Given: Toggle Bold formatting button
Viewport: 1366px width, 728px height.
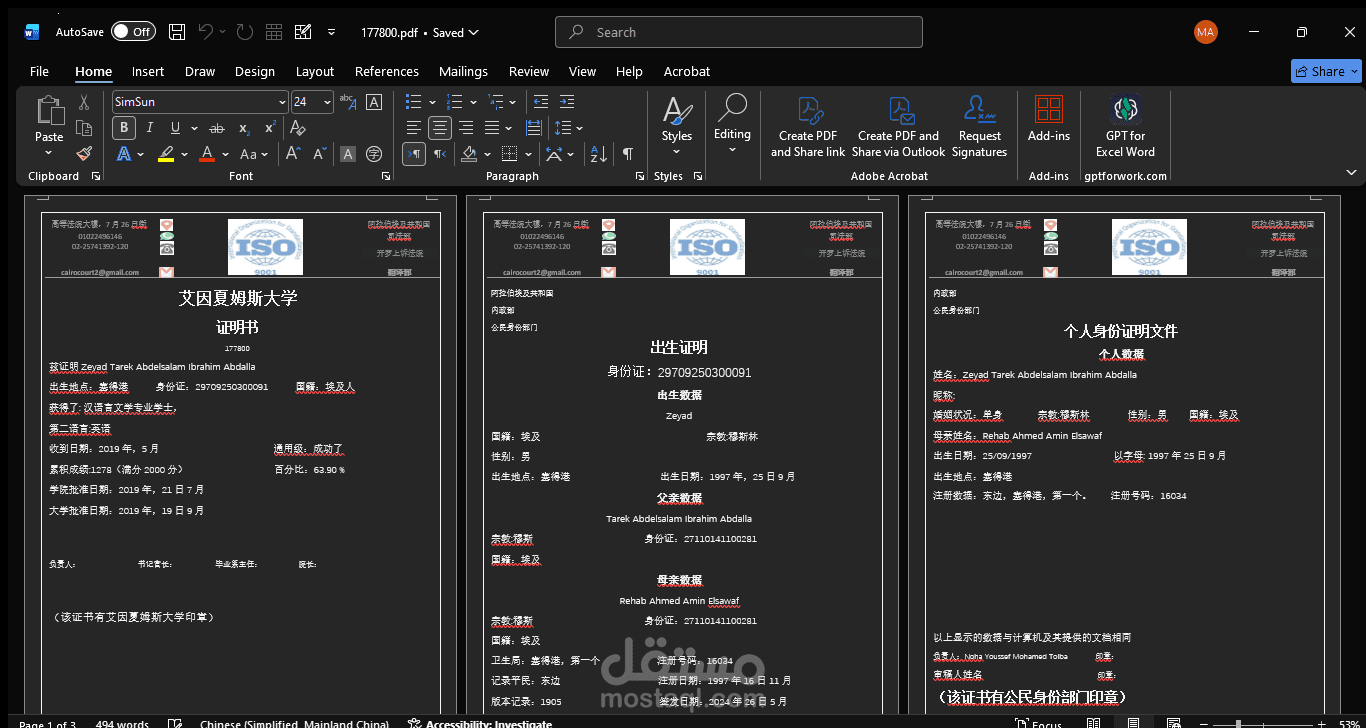Looking at the screenshot, I should [124, 128].
